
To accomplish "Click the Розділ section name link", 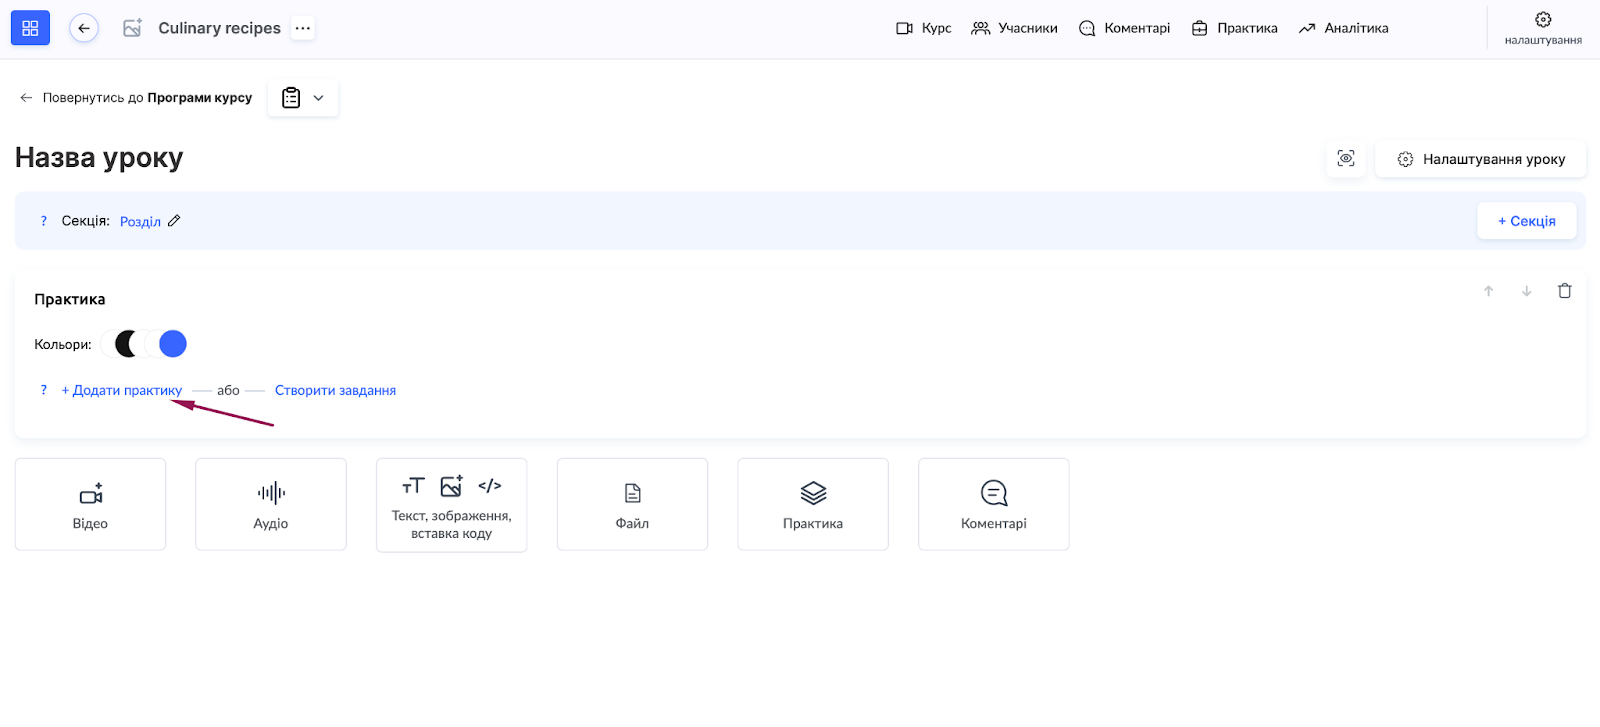I will [140, 222].
